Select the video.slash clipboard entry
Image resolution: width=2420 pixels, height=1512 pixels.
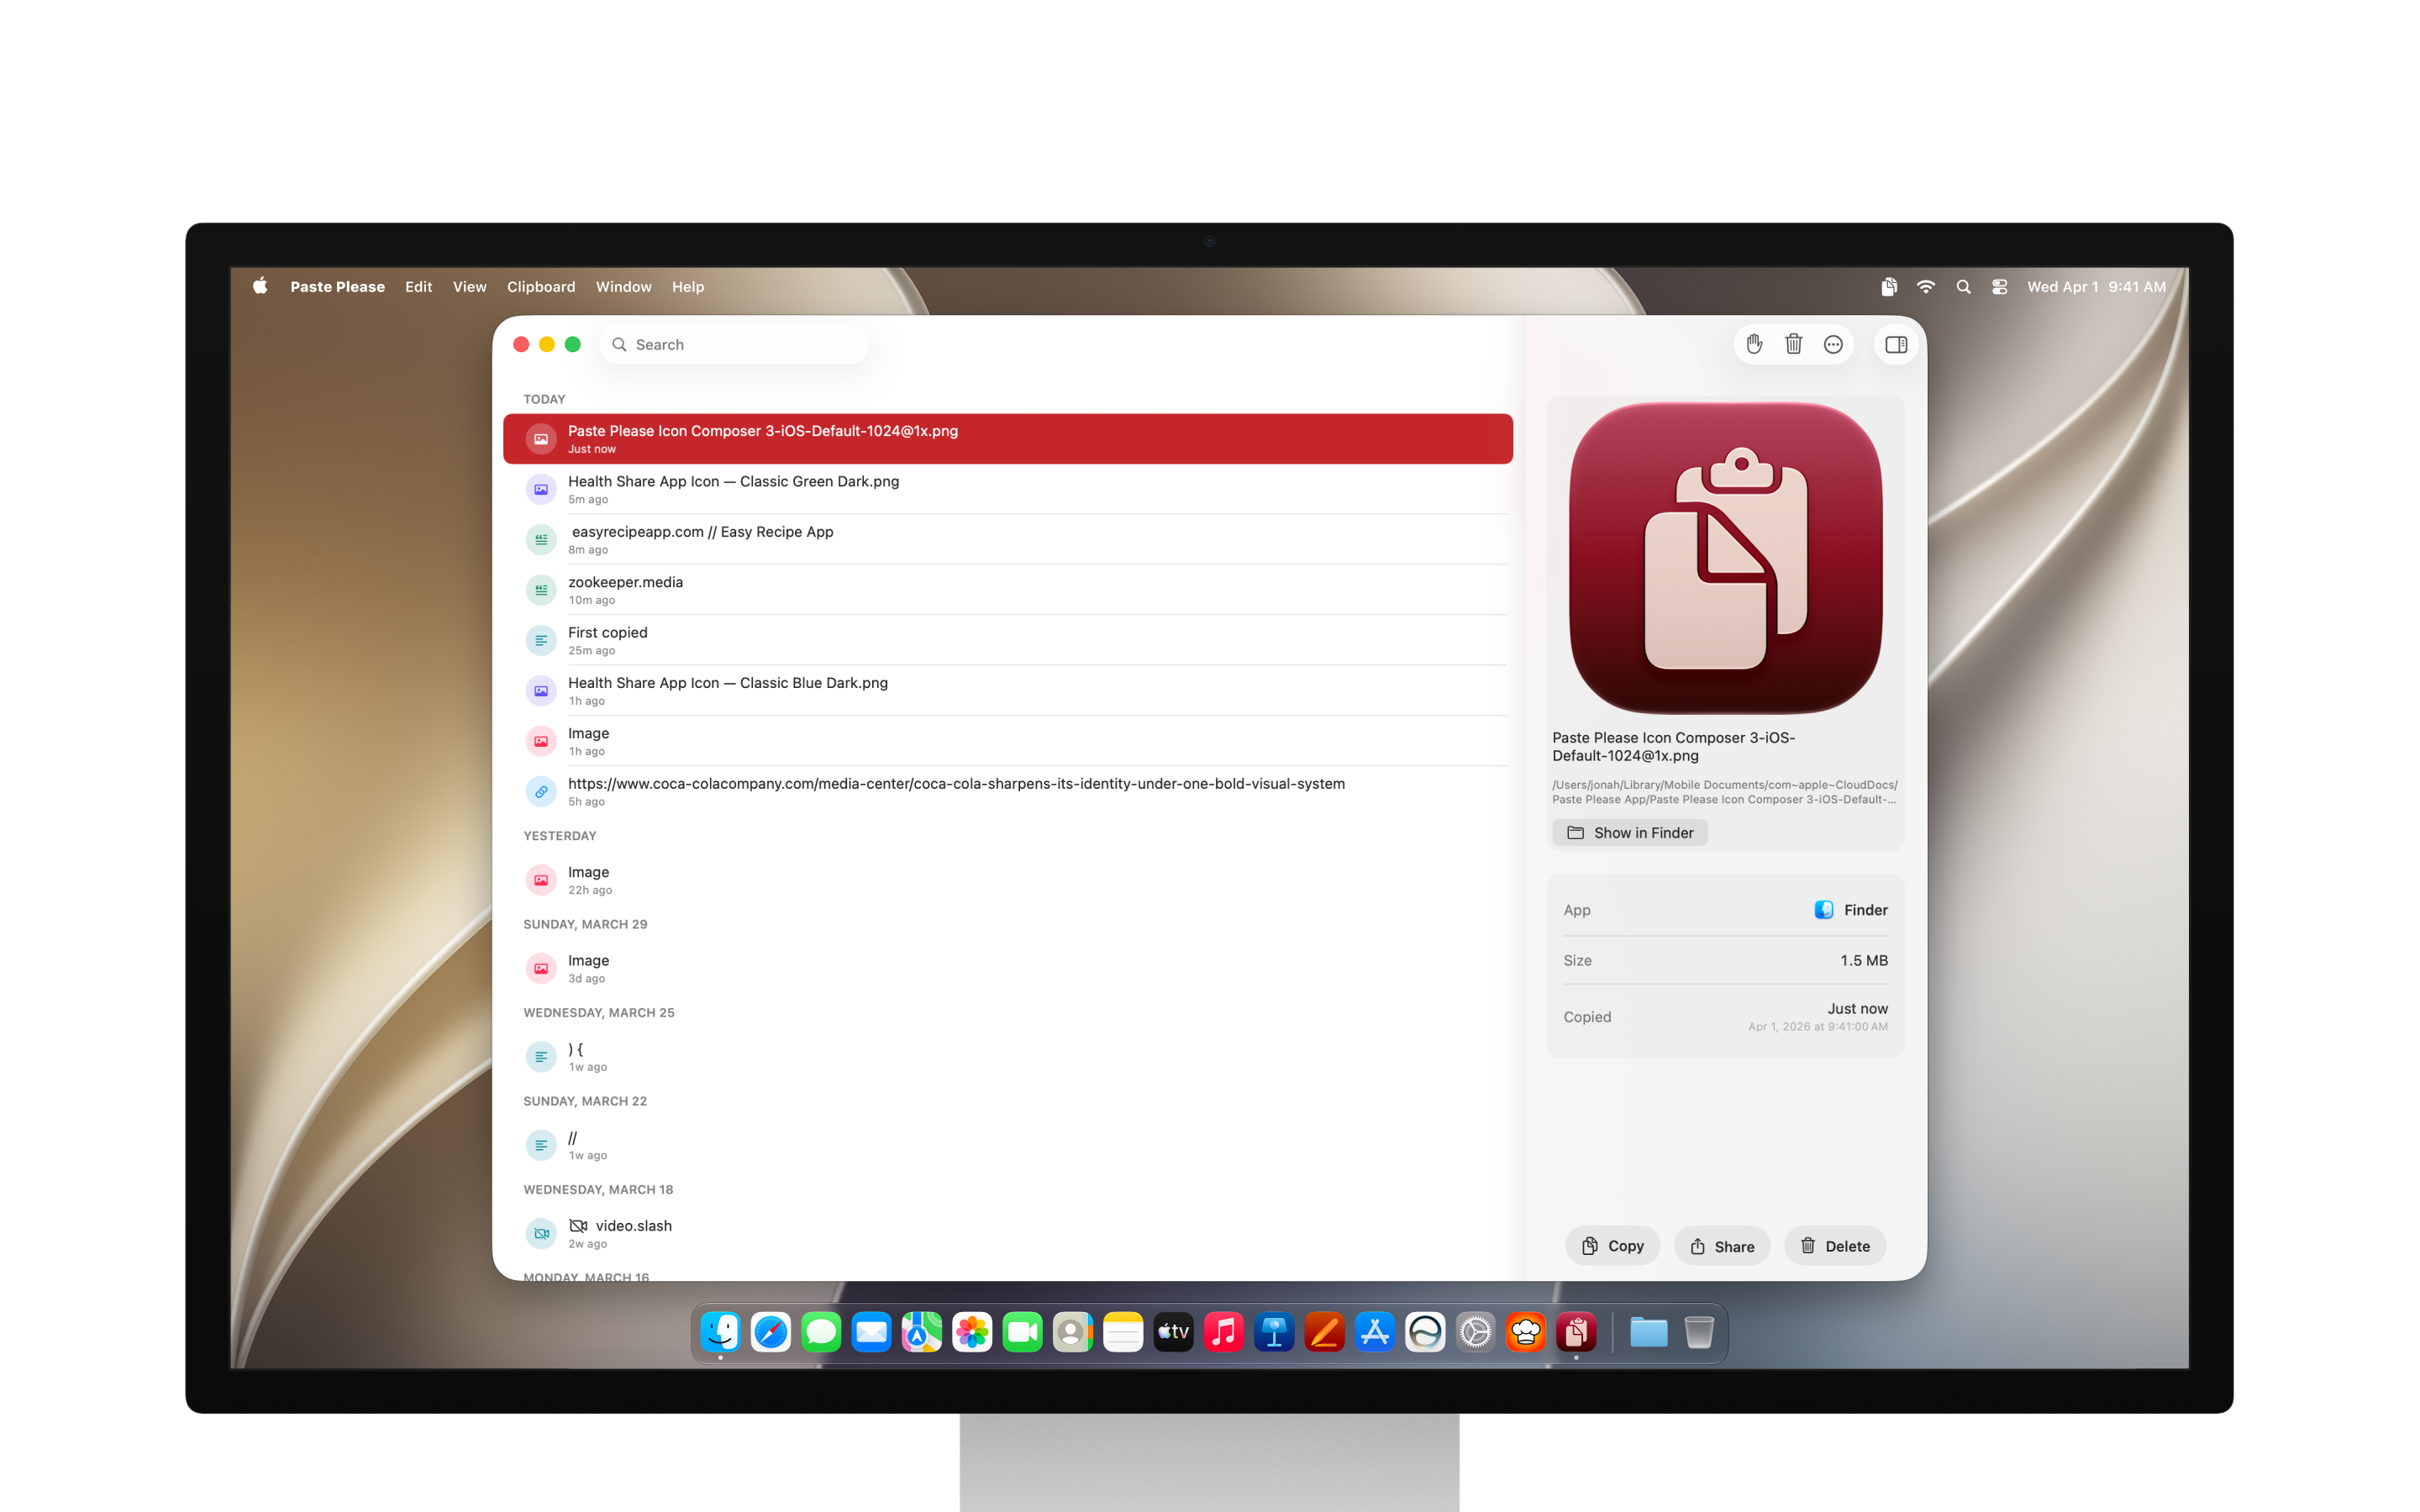(1008, 1234)
